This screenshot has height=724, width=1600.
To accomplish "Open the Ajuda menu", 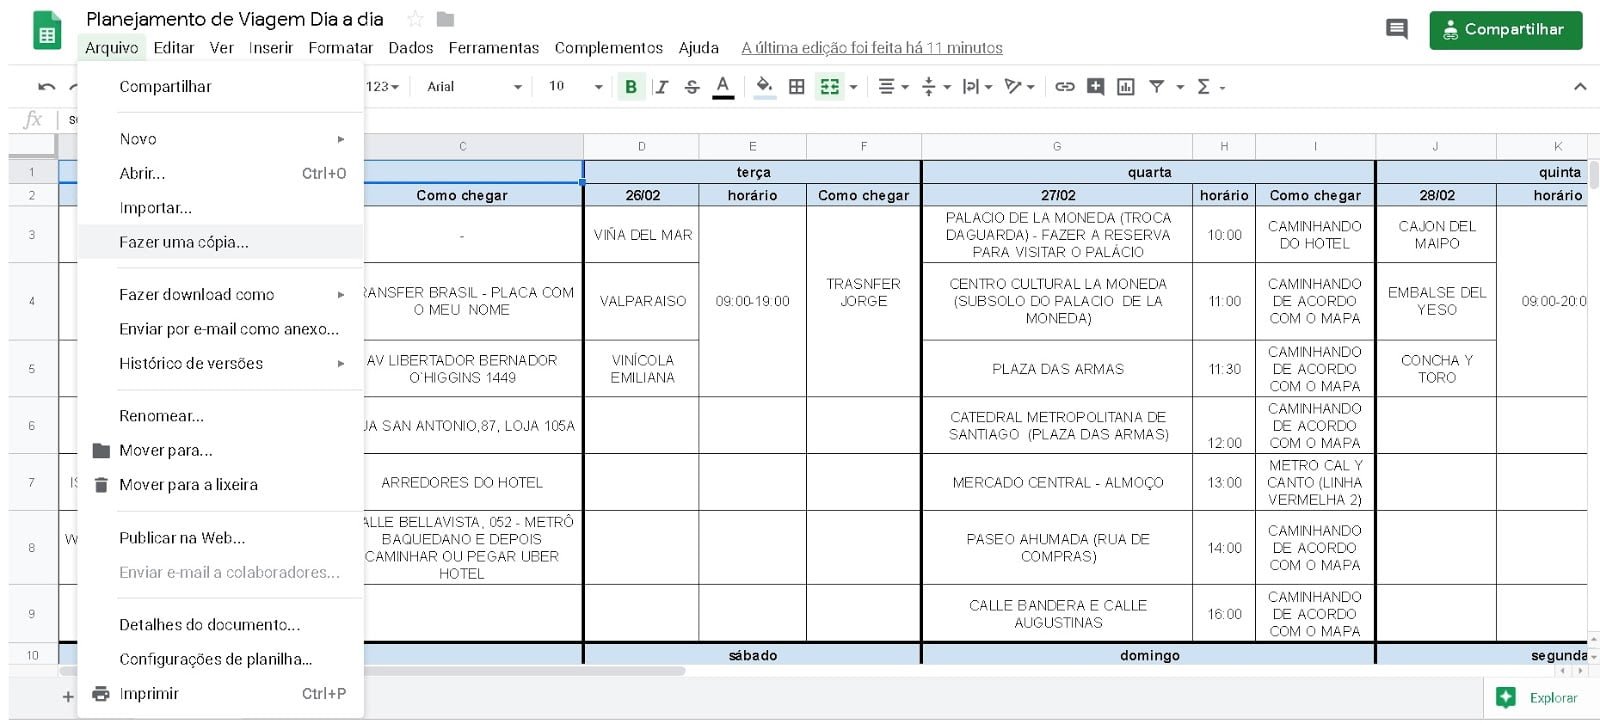I will pos(698,48).
